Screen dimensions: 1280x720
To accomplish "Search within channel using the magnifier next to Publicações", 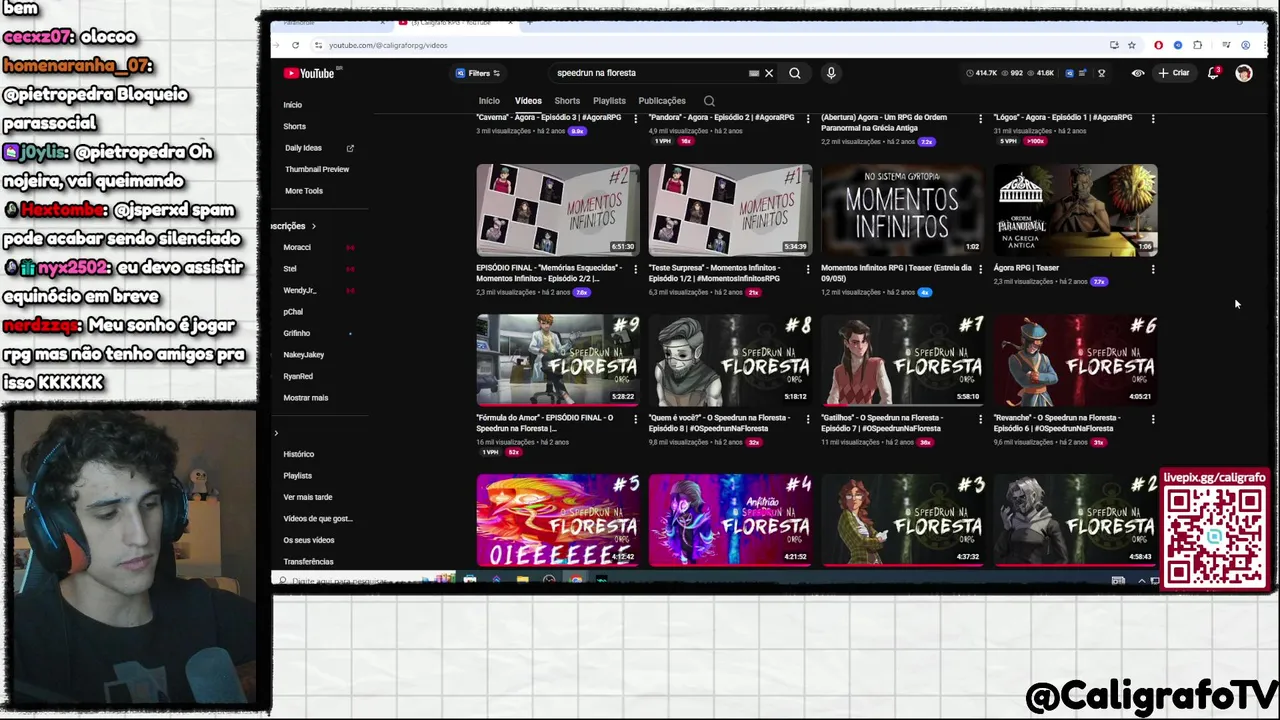I will [709, 101].
